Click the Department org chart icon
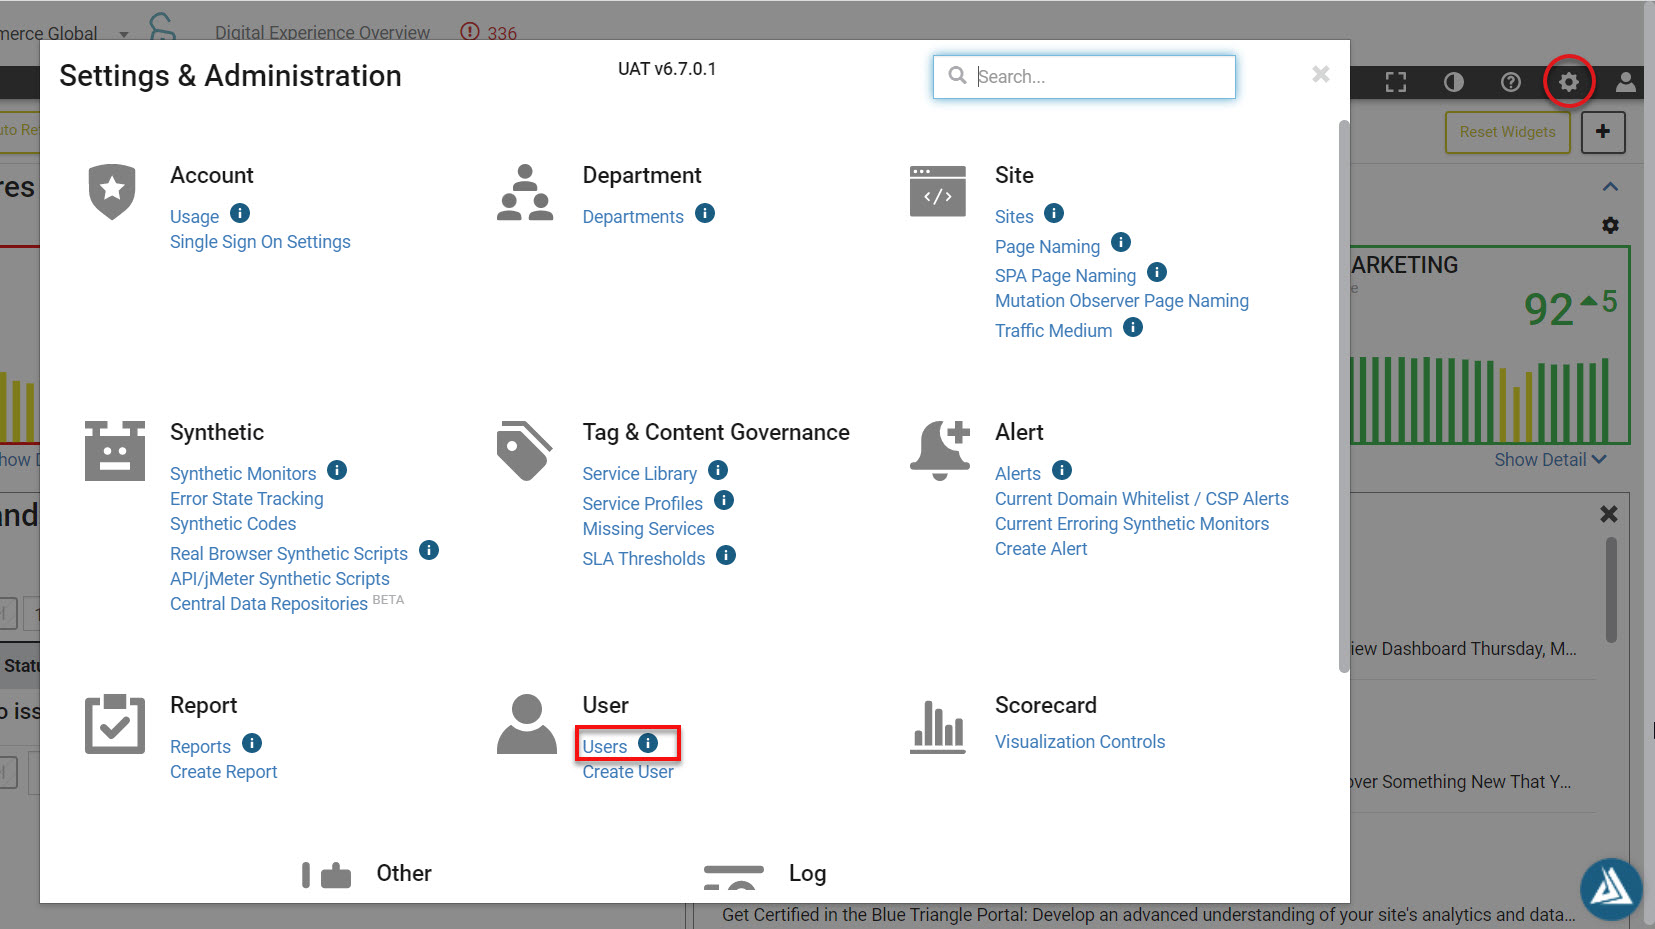Image resolution: width=1655 pixels, height=929 pixels. click(x=525, y=192)
